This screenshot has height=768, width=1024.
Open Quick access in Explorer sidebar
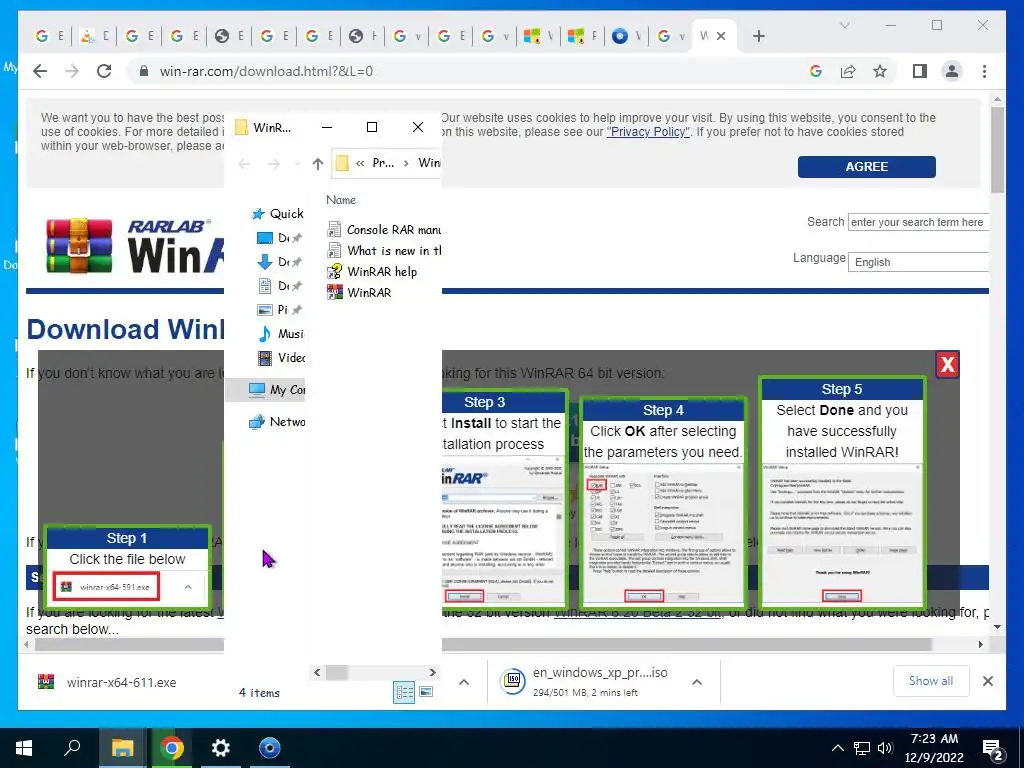[x=278, y=214]
